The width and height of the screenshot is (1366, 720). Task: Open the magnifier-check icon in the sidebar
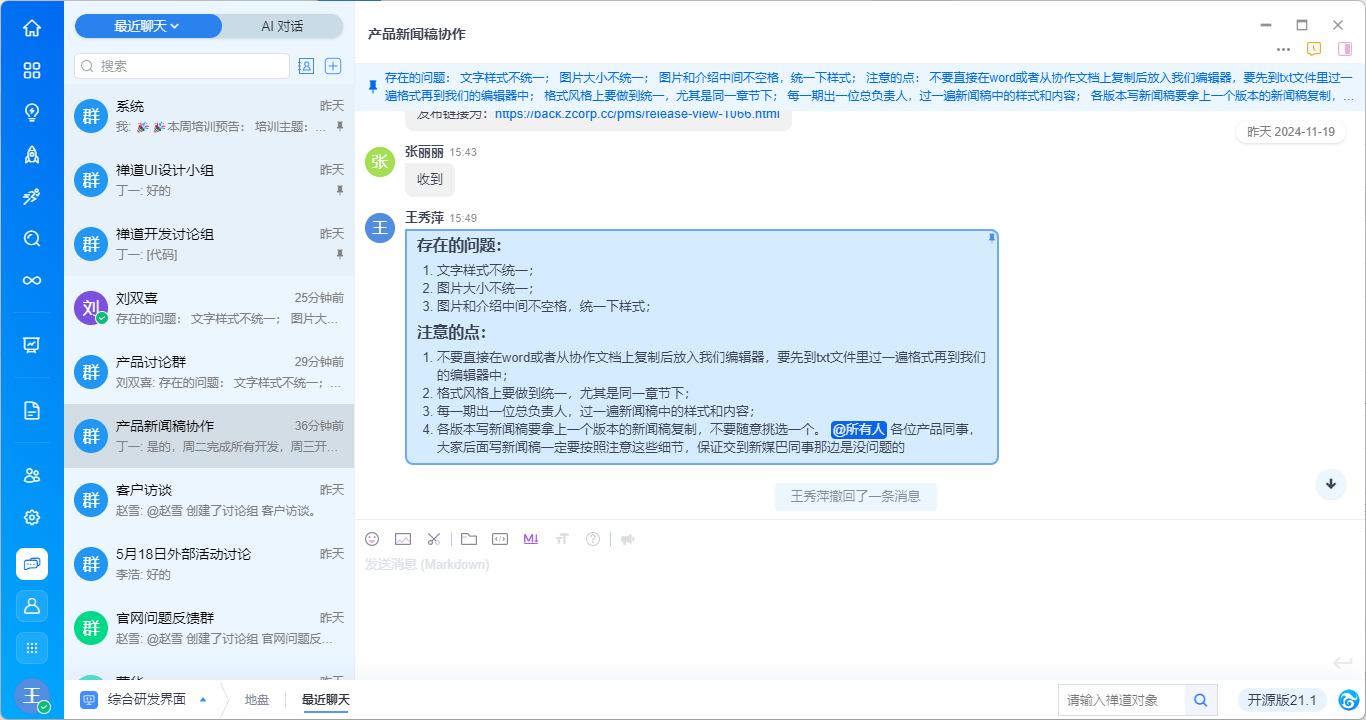coord(32,238)
